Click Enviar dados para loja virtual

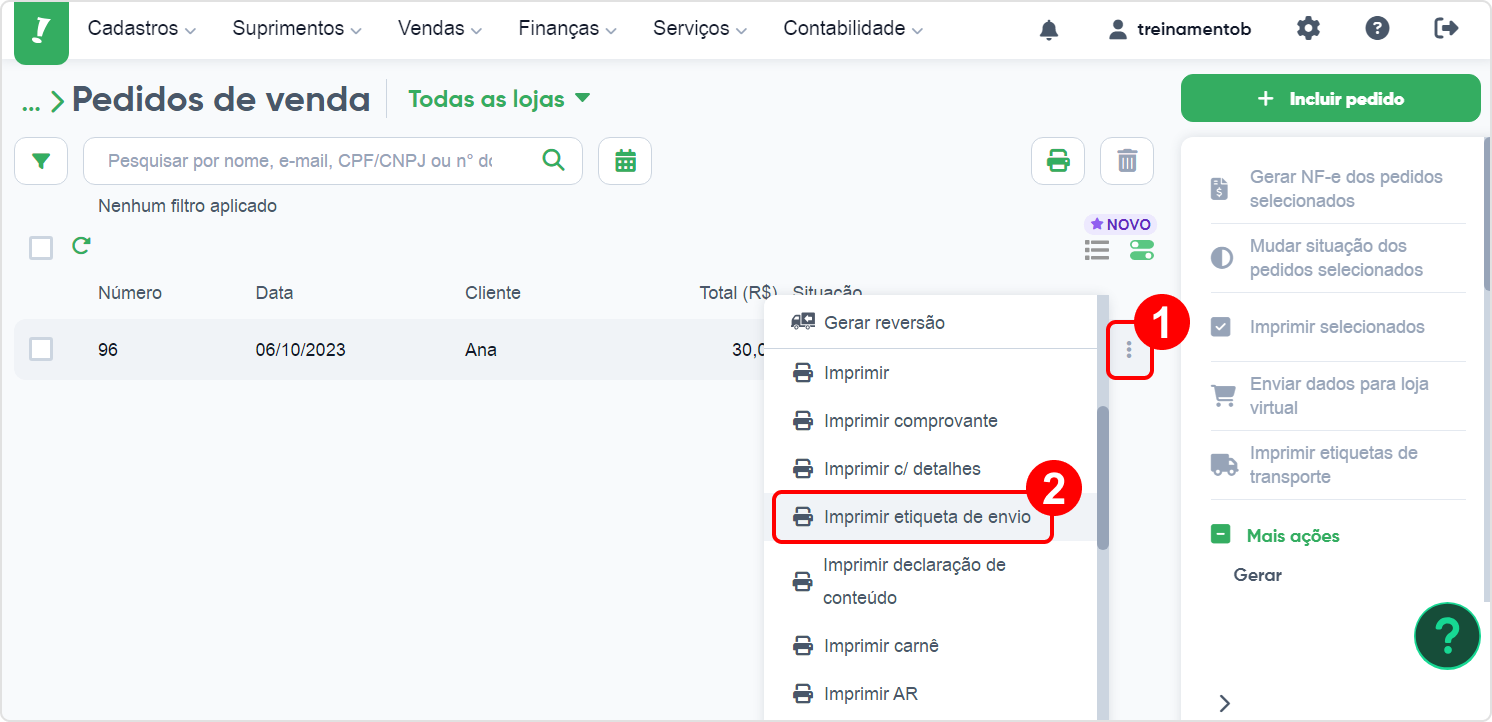1338,396
